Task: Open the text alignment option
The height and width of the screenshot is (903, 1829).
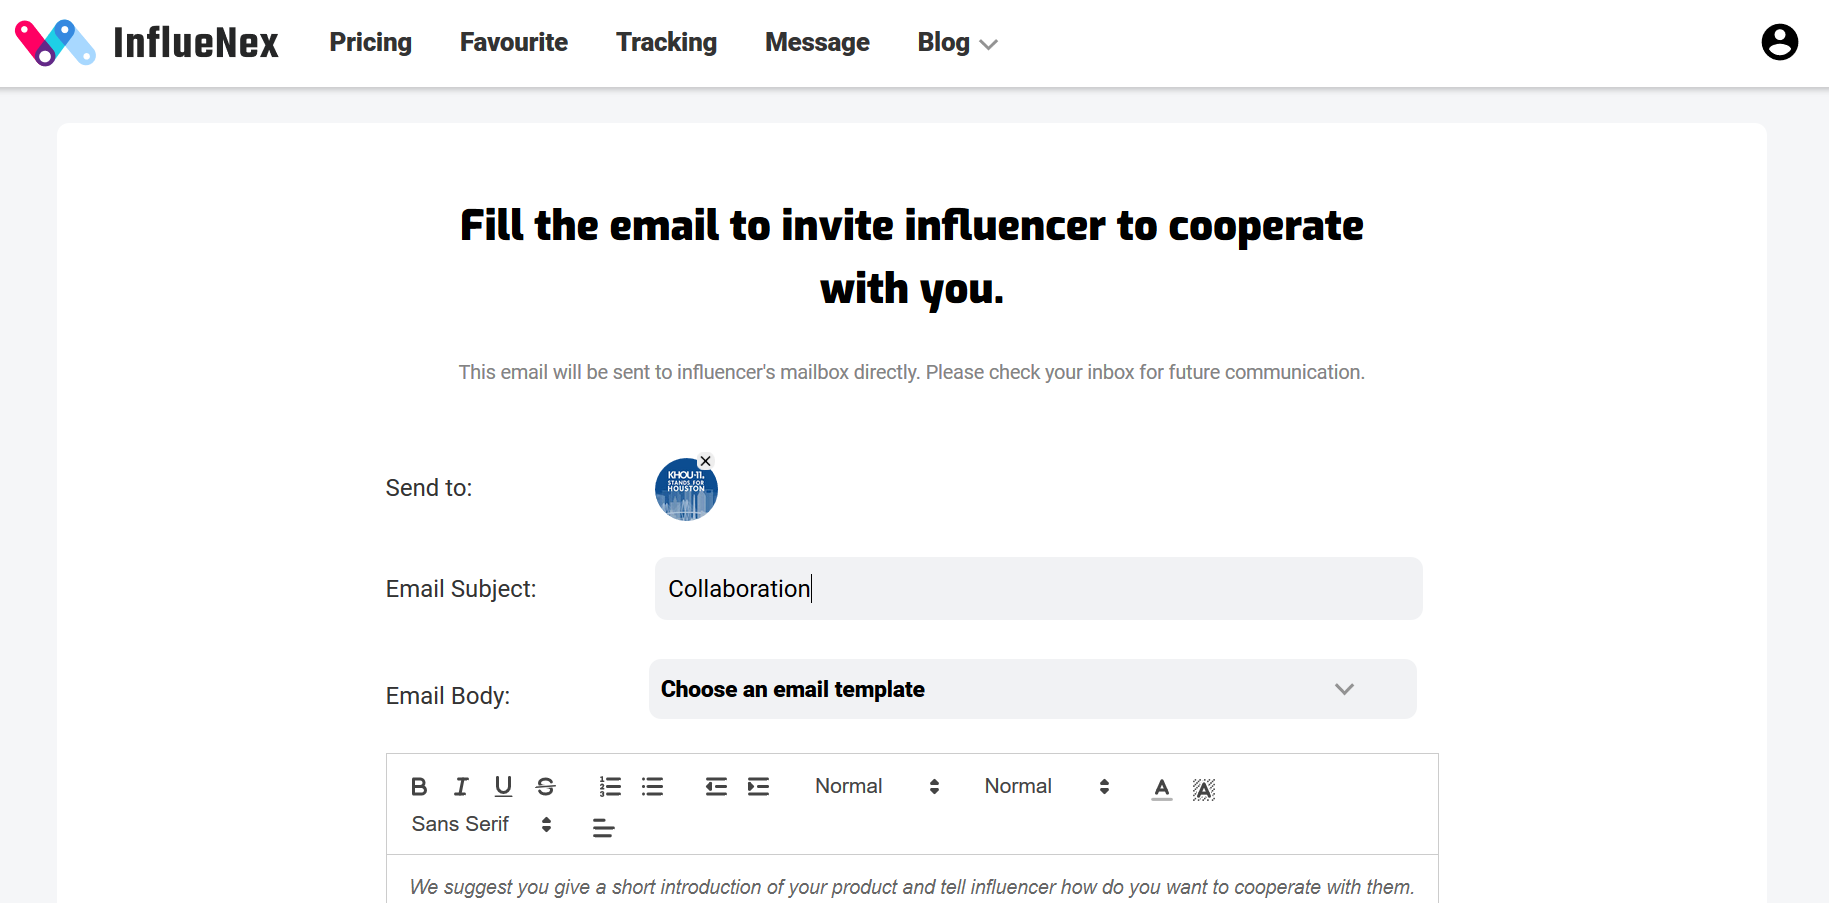Action: (603, 827)
